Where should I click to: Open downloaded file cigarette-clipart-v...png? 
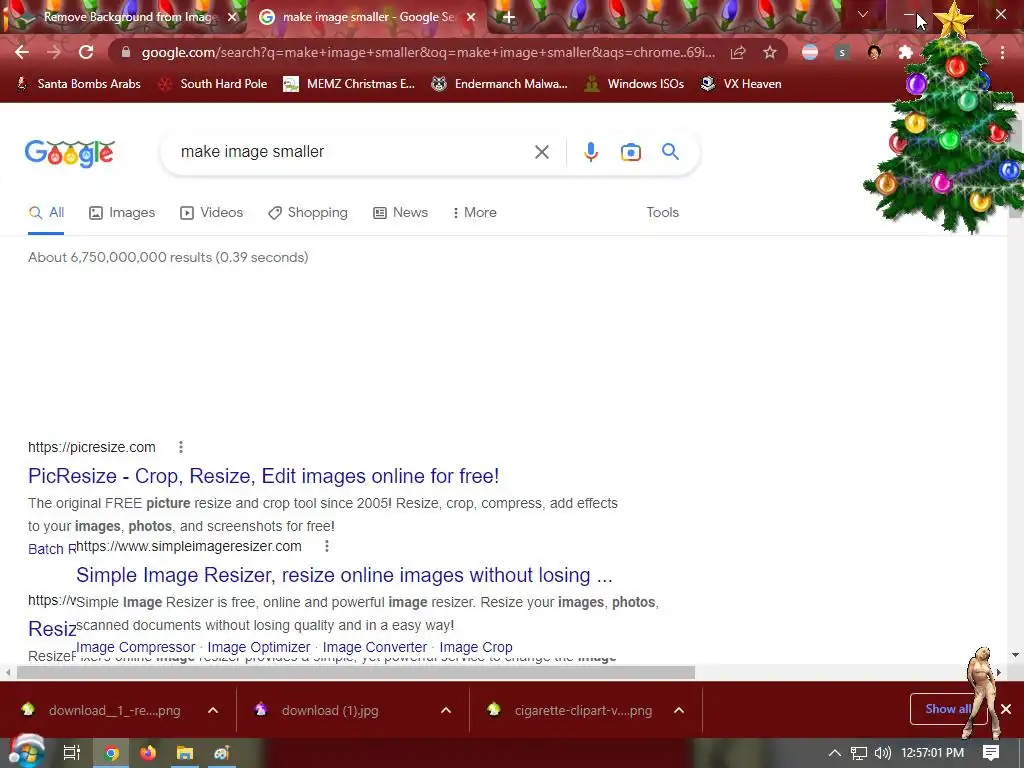pos(572,711)
